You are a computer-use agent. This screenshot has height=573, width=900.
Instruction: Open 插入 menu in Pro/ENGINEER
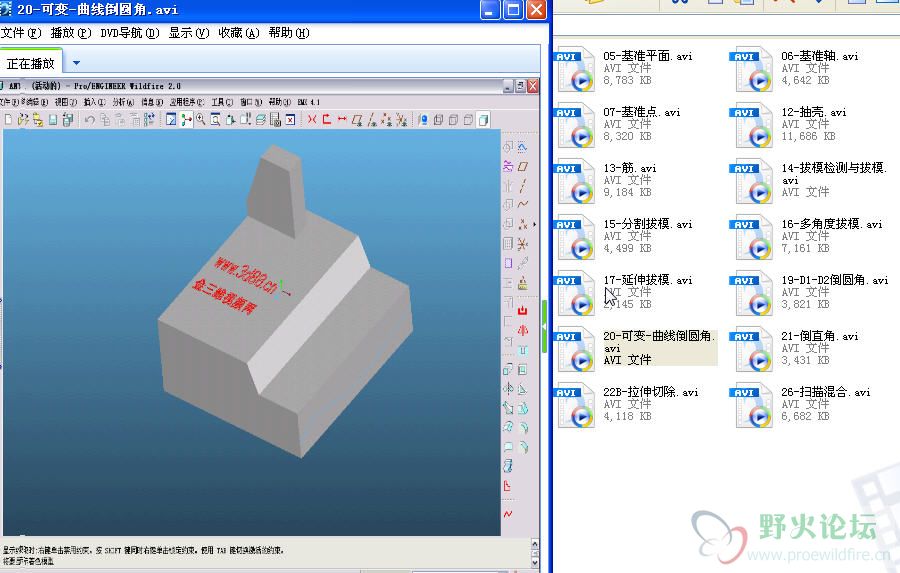94,102
